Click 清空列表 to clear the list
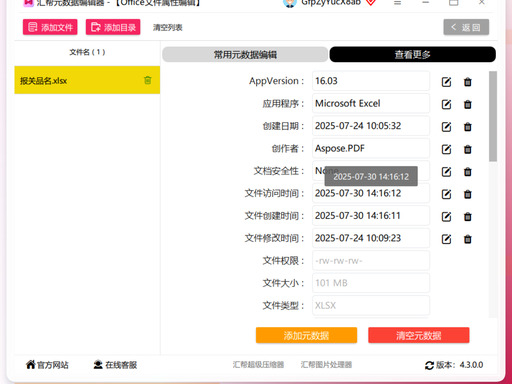Viewport: 512px width, 384px height. 168,28
